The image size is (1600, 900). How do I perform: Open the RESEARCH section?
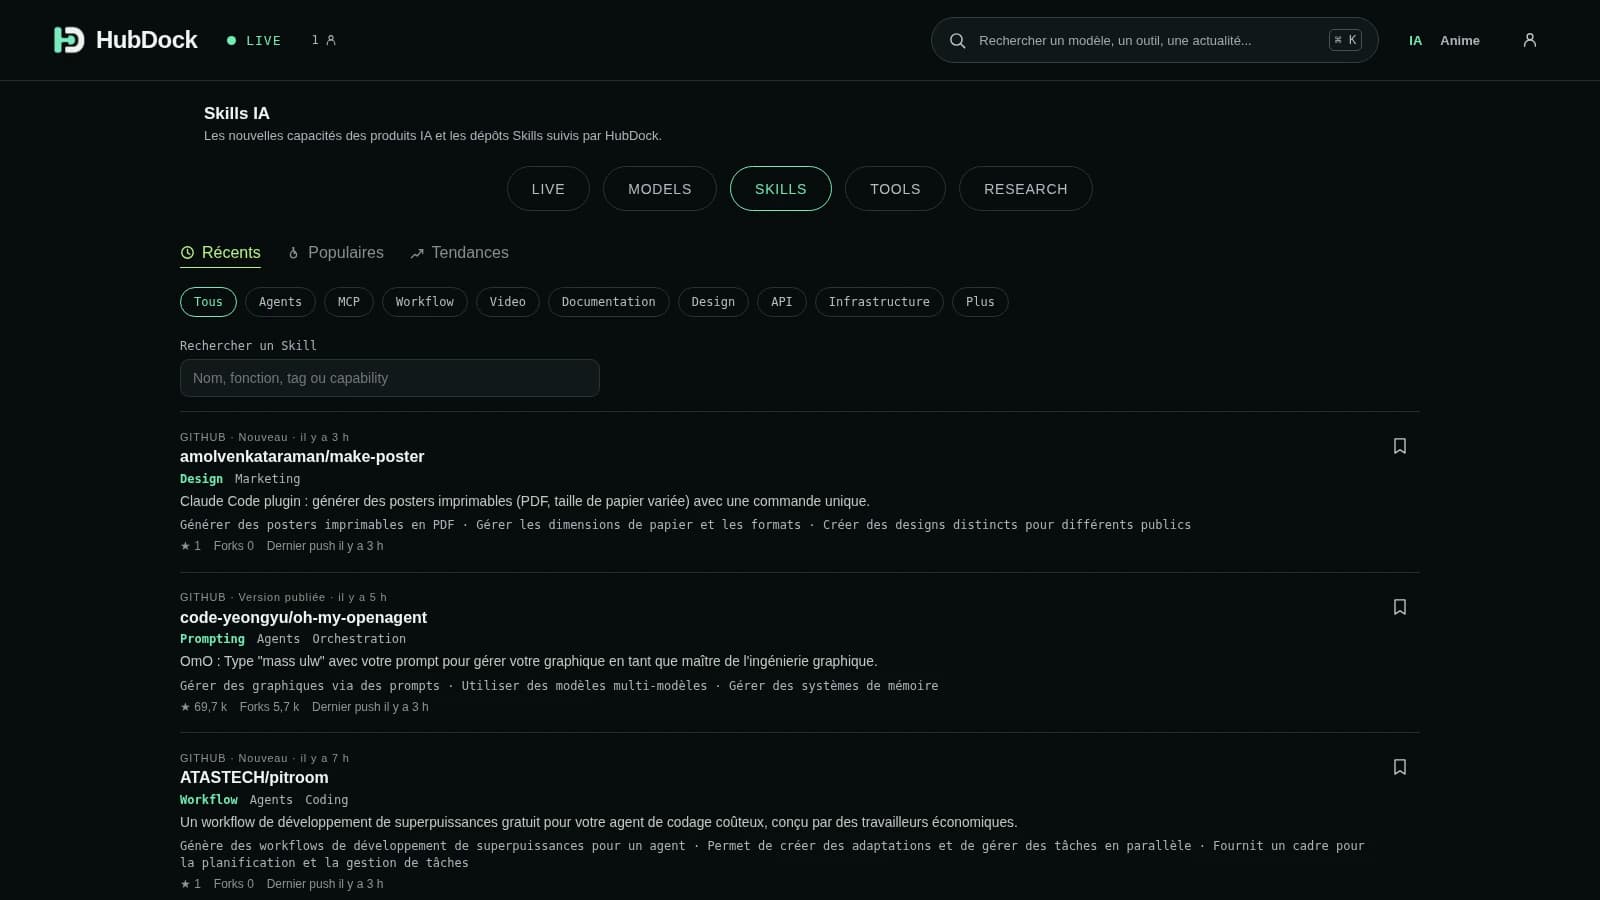1026,189
